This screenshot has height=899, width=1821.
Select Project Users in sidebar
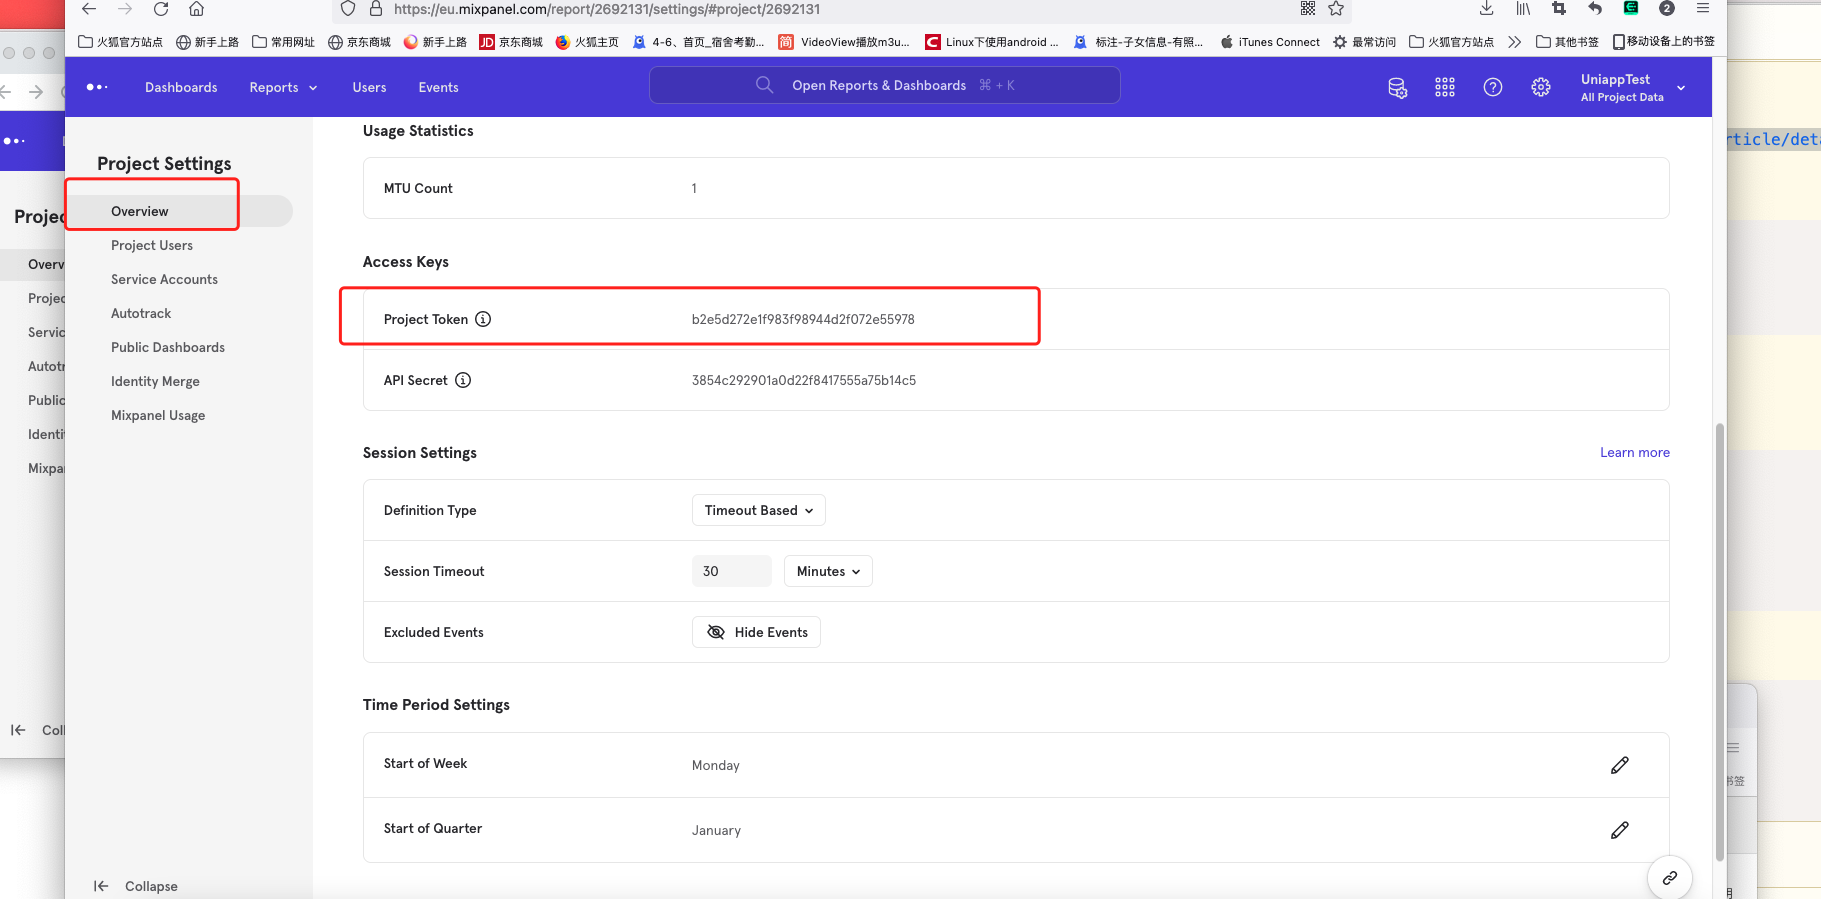pos(152,245)
